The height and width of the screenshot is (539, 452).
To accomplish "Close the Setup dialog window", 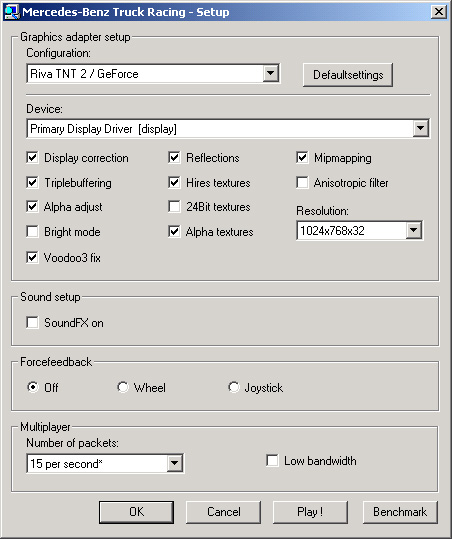I will (x=439, y=12).
